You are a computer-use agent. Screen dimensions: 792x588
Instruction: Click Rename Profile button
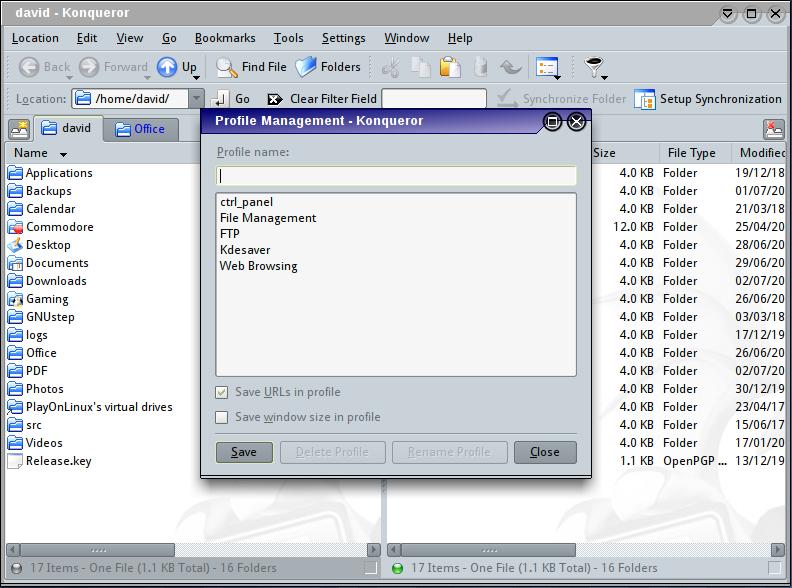tap(450, 452)
